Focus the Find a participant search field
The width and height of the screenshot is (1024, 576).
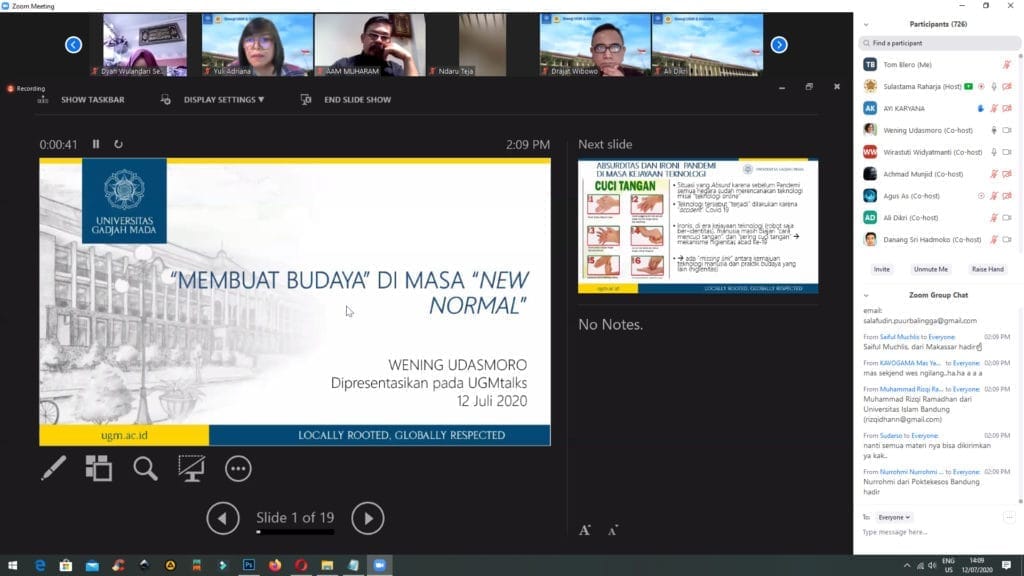(x=939, y=43)
